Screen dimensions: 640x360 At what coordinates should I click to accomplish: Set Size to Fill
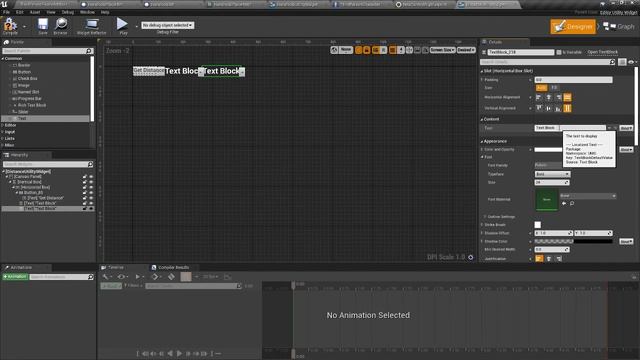pyautogui.click(x=554, y=88)
